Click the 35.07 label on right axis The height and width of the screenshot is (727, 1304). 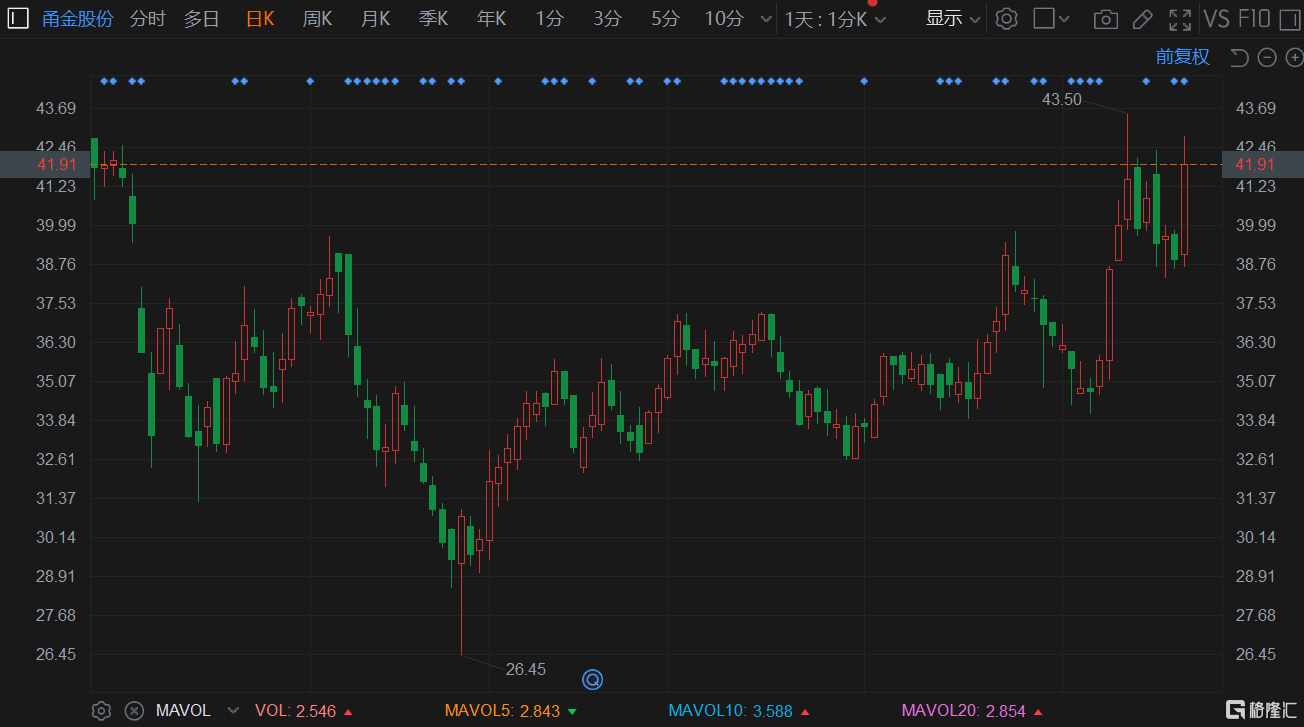coord(1256,381)
